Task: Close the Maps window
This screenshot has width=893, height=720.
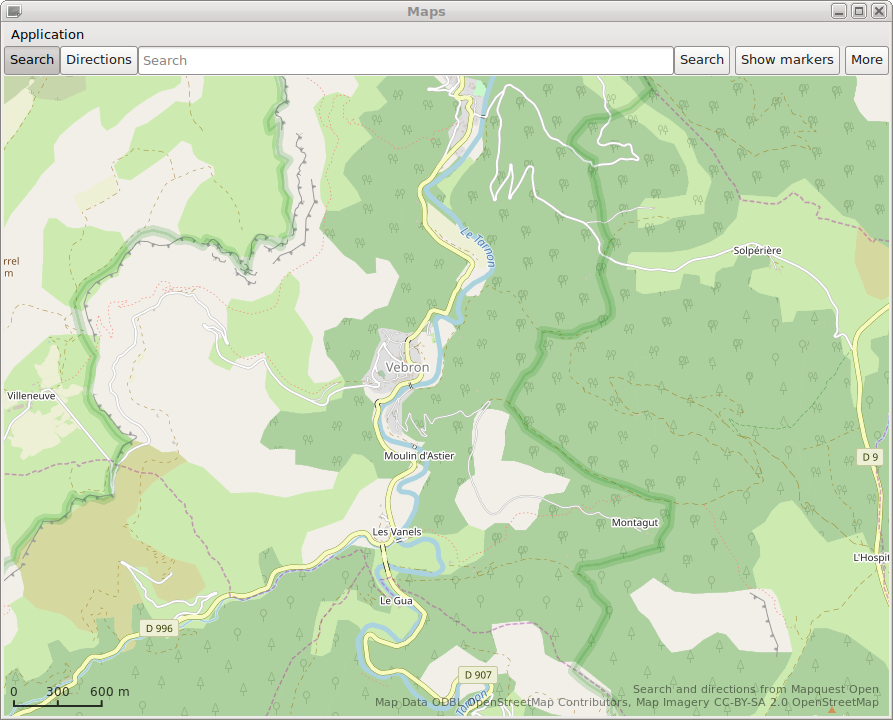Action: (878, 11)
